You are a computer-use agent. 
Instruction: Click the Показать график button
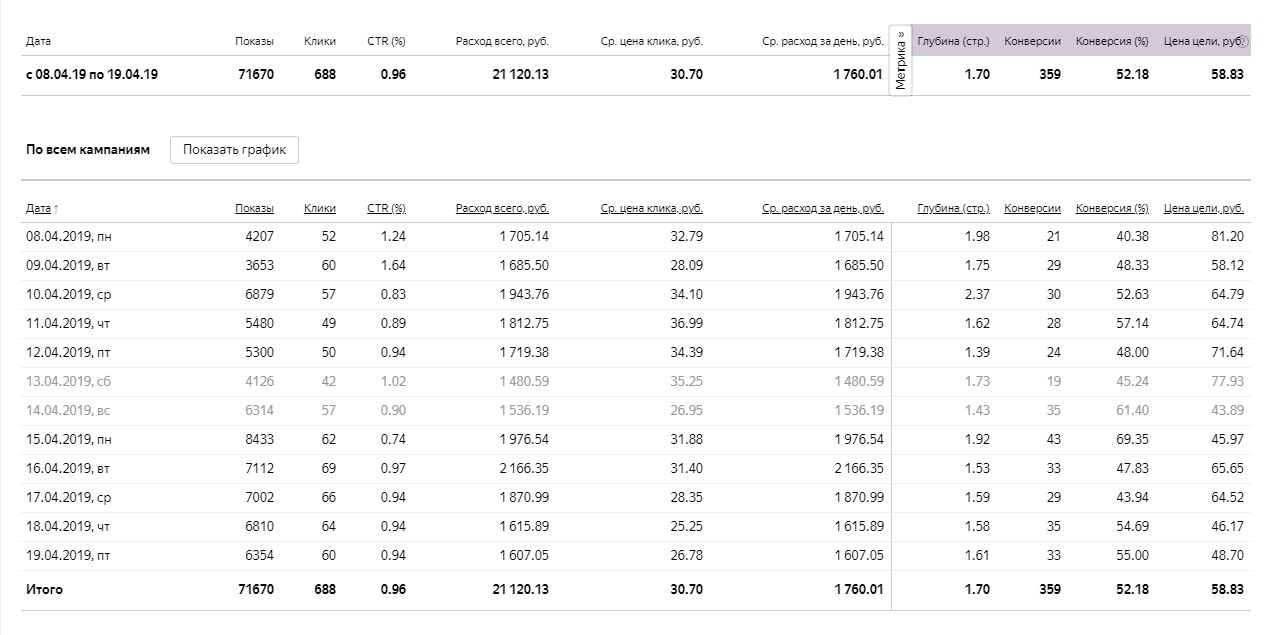click(x=234, y=150)
